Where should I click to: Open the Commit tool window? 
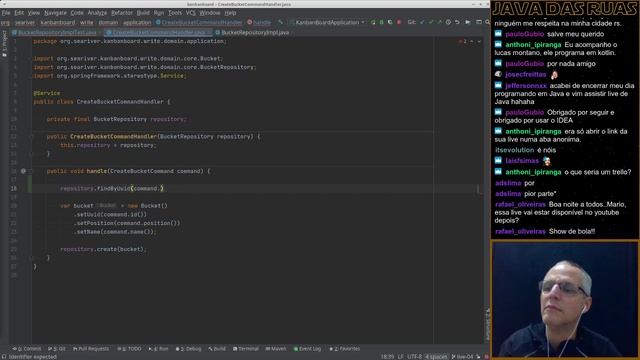tap(27, 349)
